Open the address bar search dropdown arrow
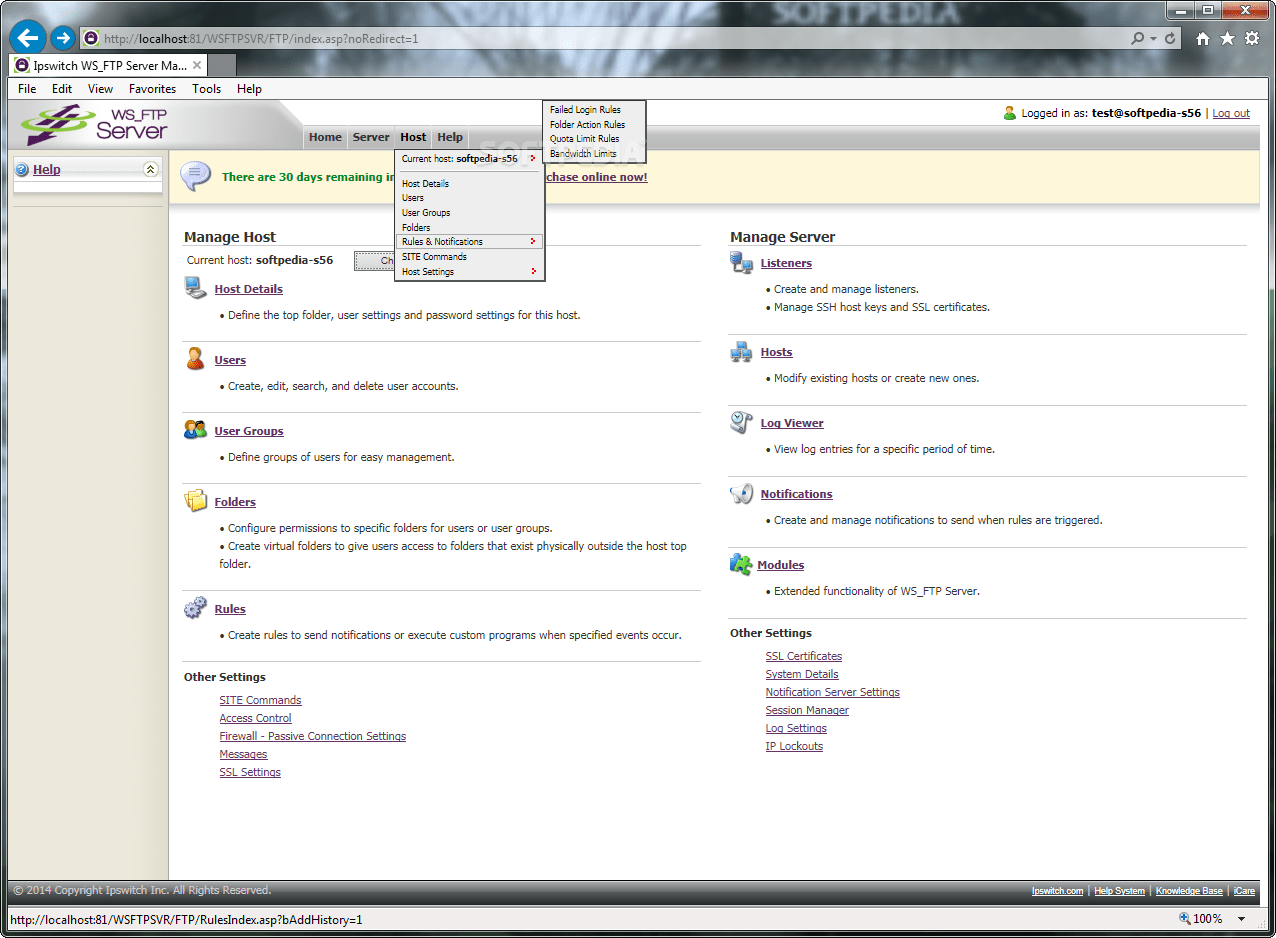 (x=1153, y=39)
